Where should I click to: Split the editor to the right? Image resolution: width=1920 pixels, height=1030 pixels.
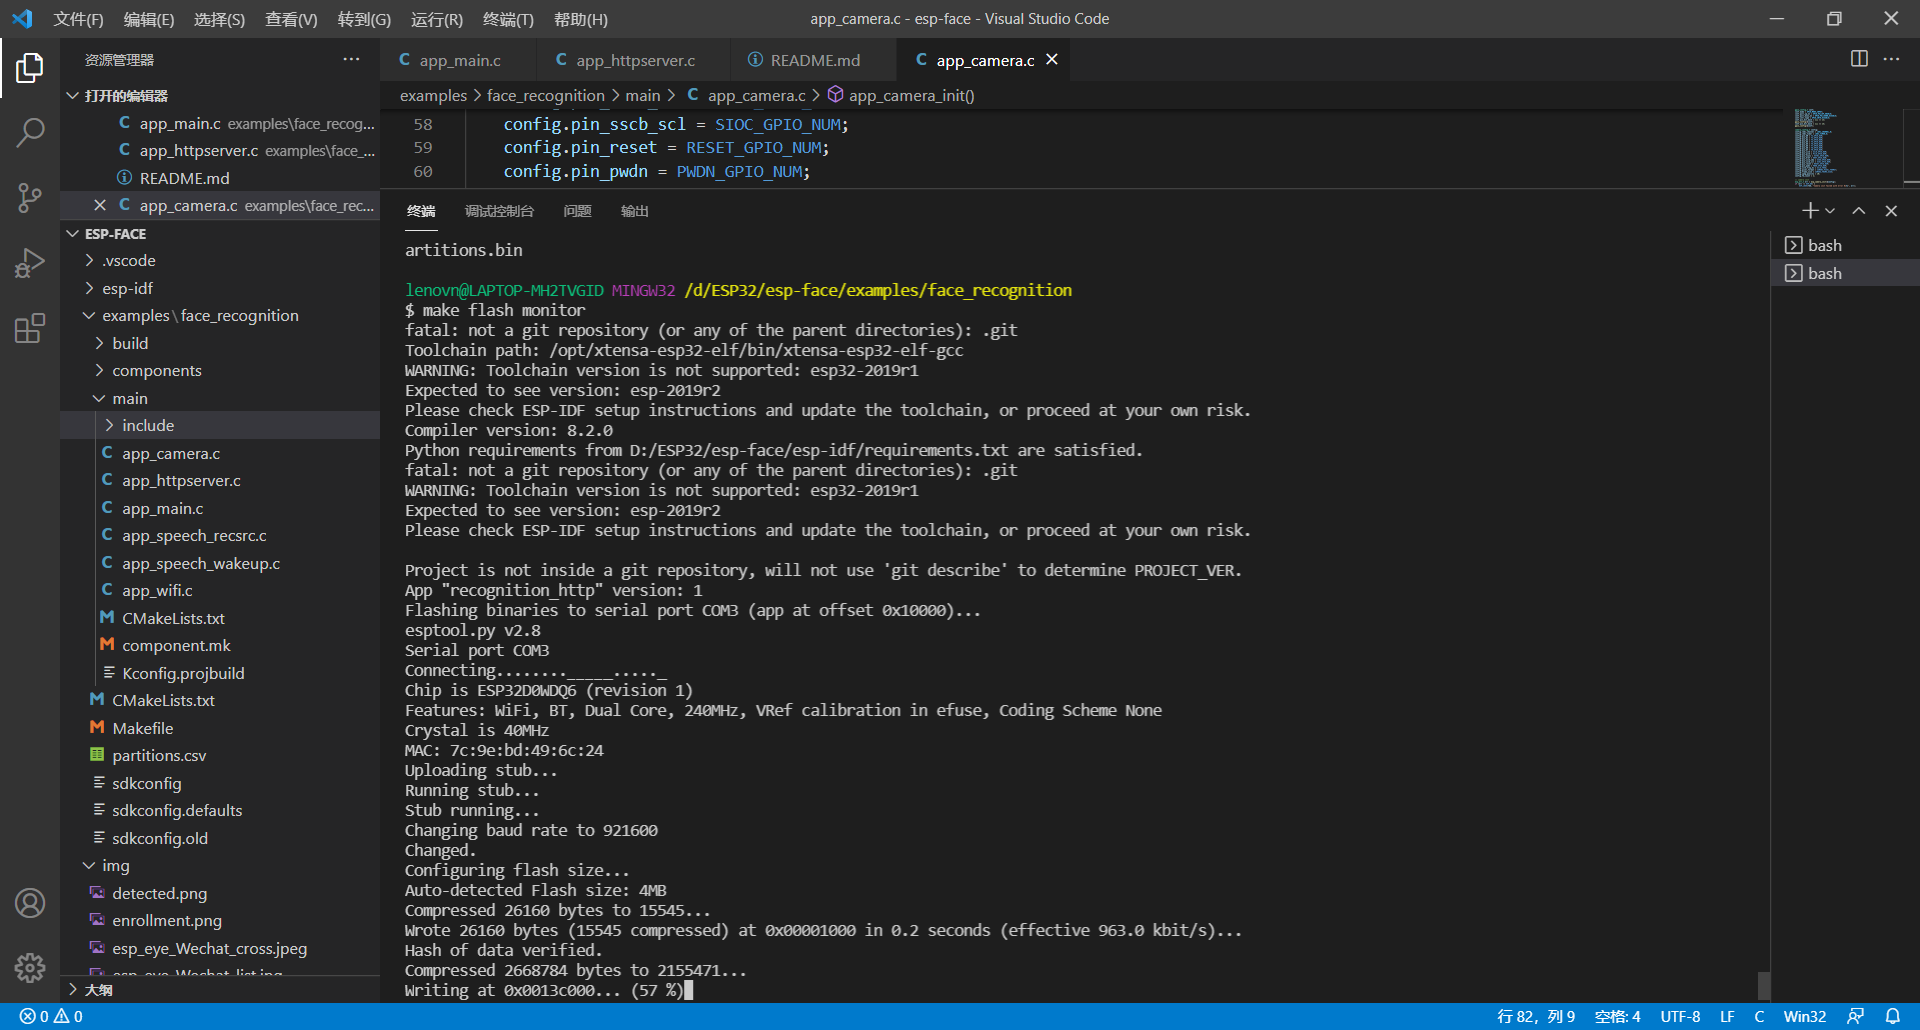[x=1859, y=59]
